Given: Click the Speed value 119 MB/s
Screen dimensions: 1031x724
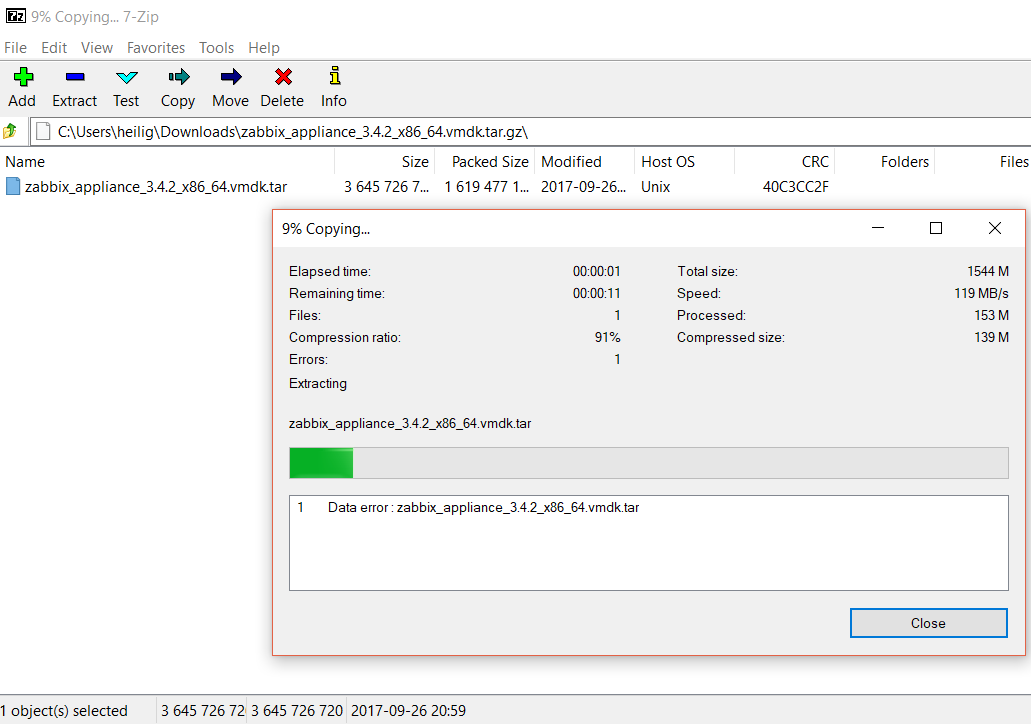Looking at the screenshot, I should [982, 293].
